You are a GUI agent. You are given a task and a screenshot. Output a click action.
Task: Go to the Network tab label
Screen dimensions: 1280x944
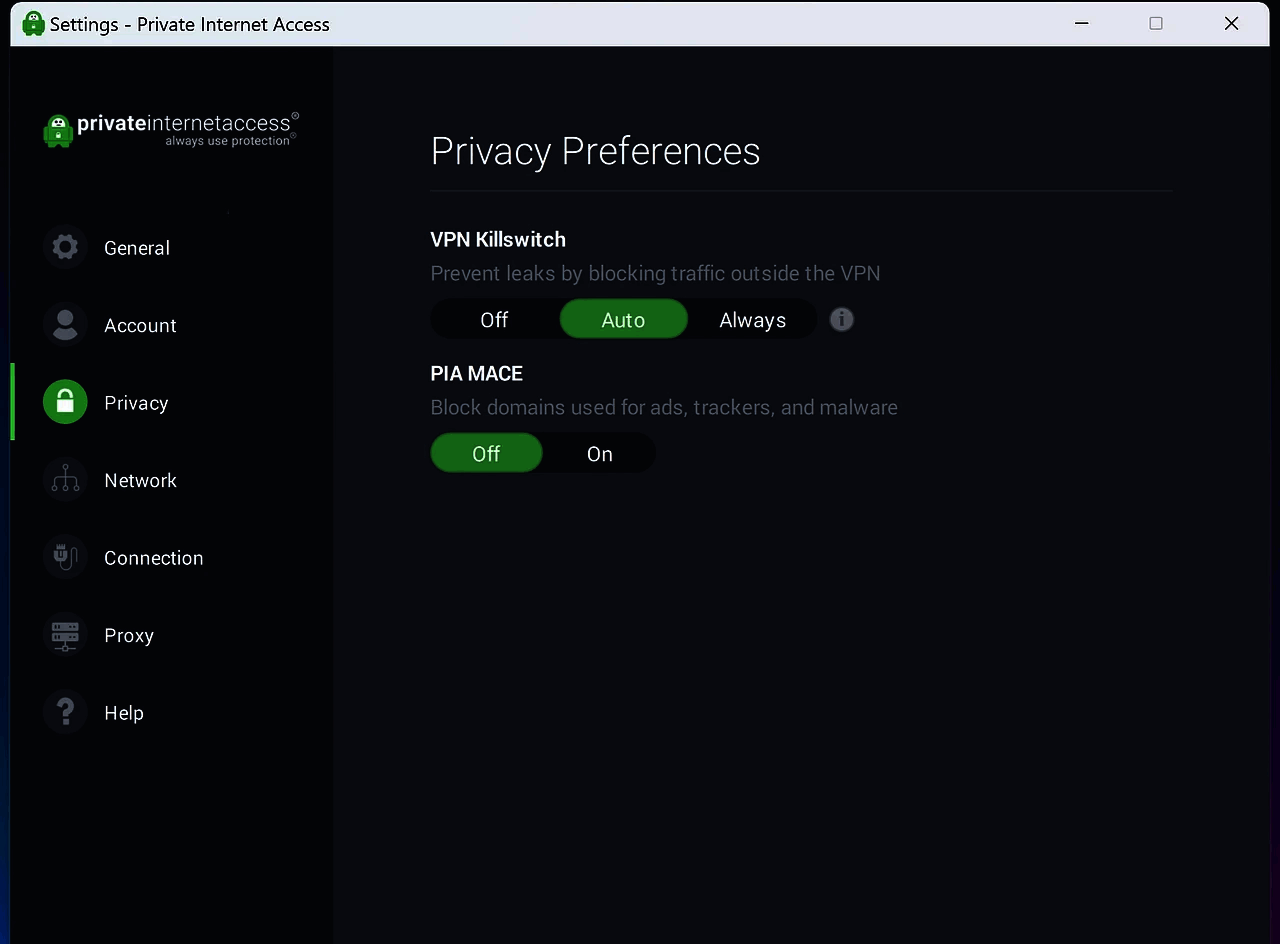[140, 481]
